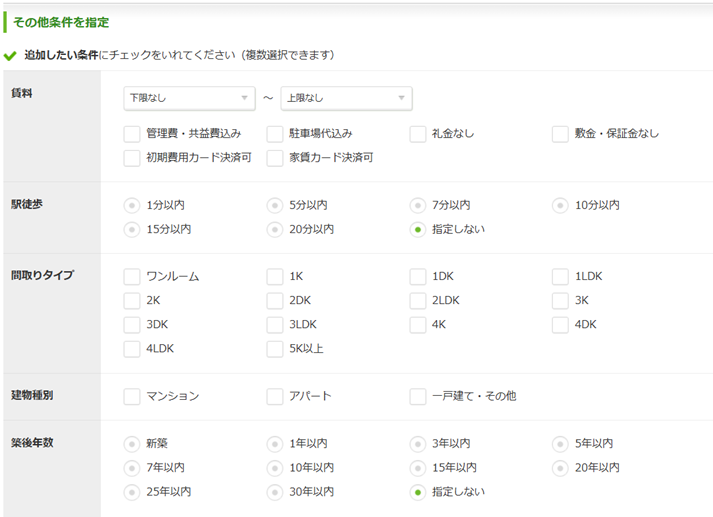This screenshot has height=517, width=713.
Task: Enable the 駐車場代込み option
Action: tap(275, 133)
